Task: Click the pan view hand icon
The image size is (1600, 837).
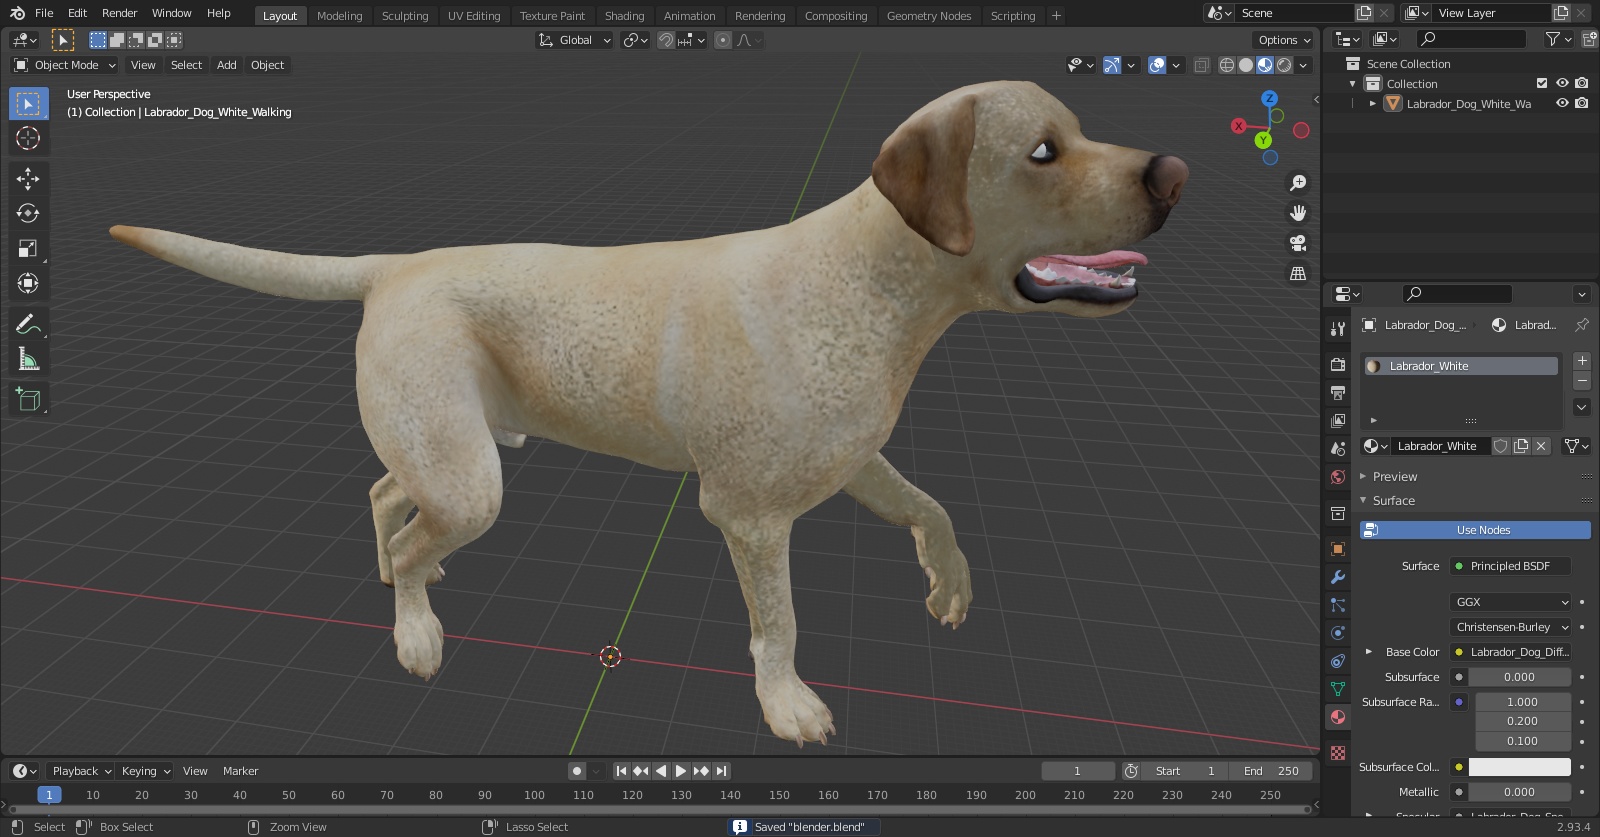Action: [x=1298, y=213]
